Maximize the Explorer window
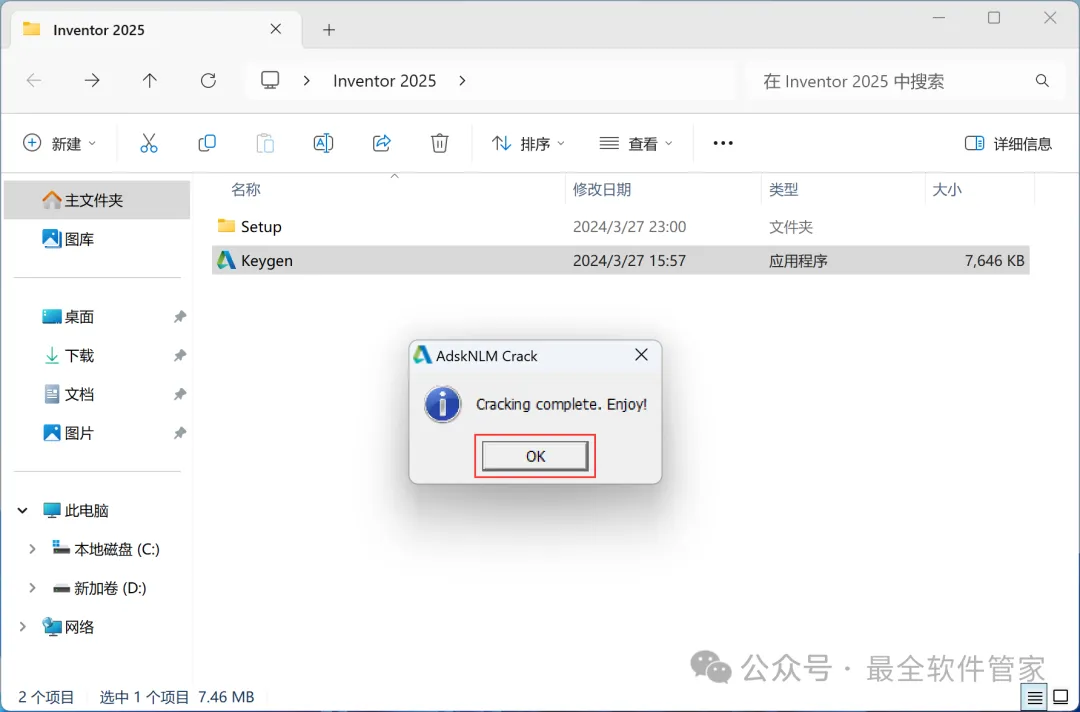1080x712 pixels. coord(994,18)
